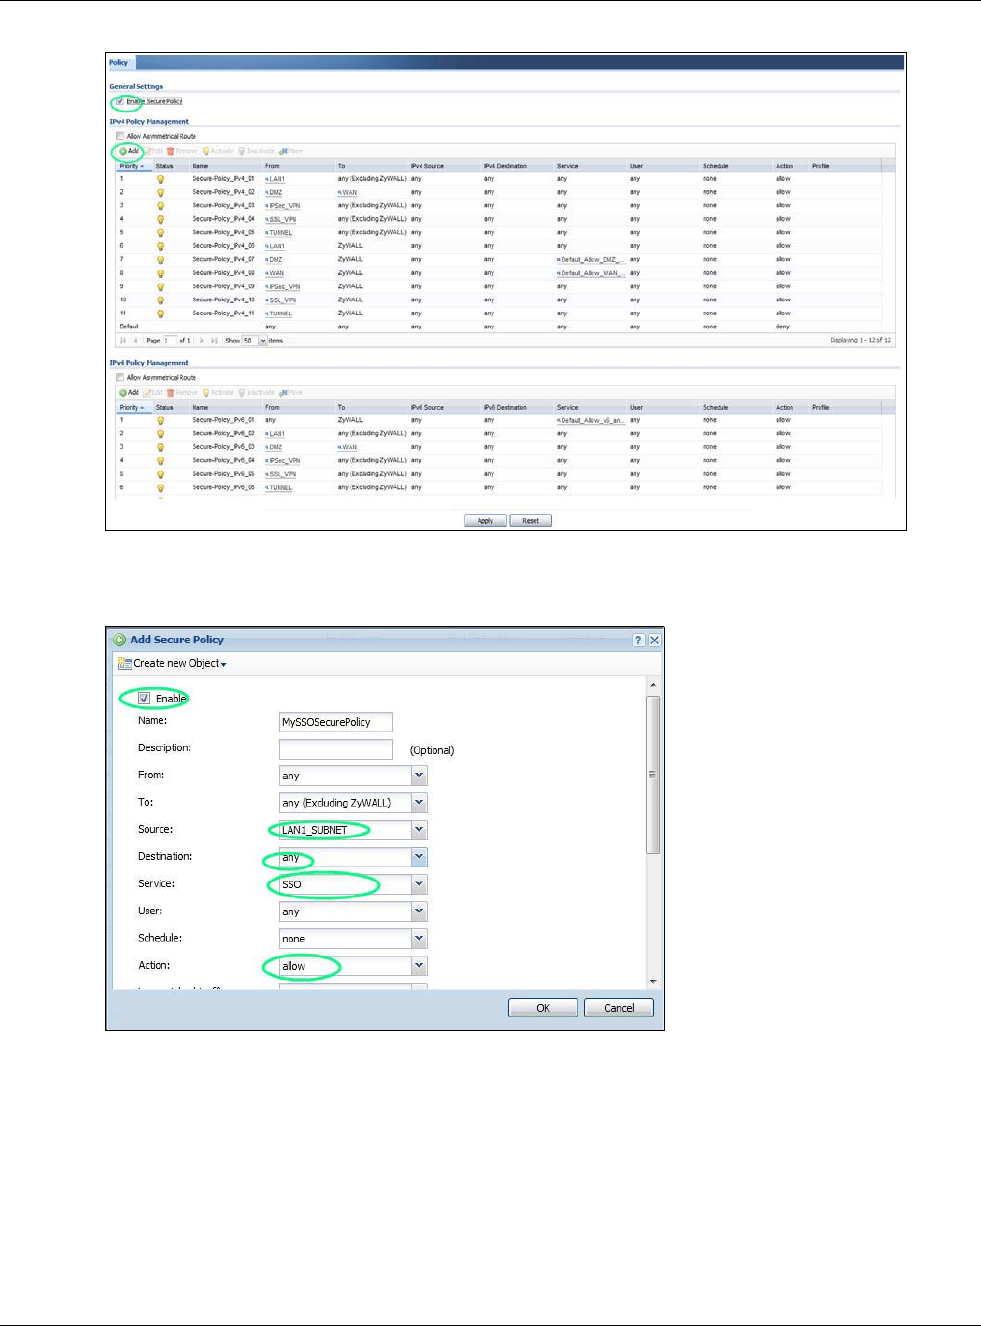Expand the Service dropdown arrow
This screenshot has width=981, height=1326.
(419, 884)
